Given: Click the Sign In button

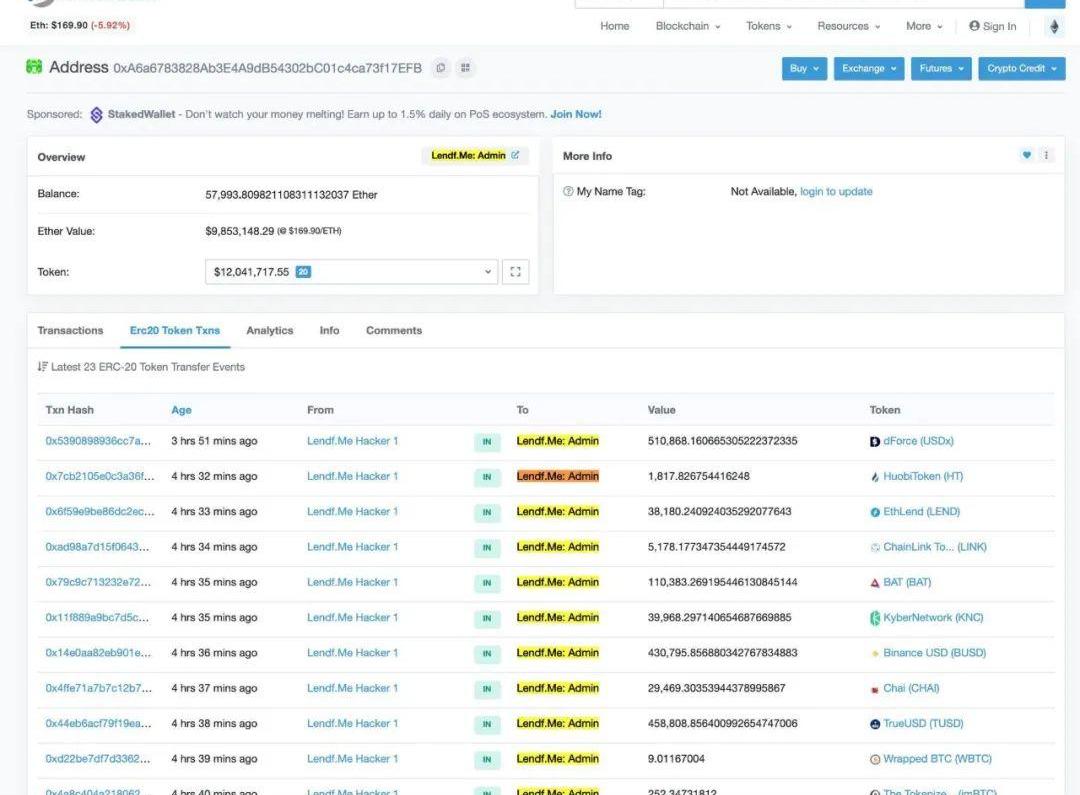Looking at the screenshot, I should click(x=992, y=26).
